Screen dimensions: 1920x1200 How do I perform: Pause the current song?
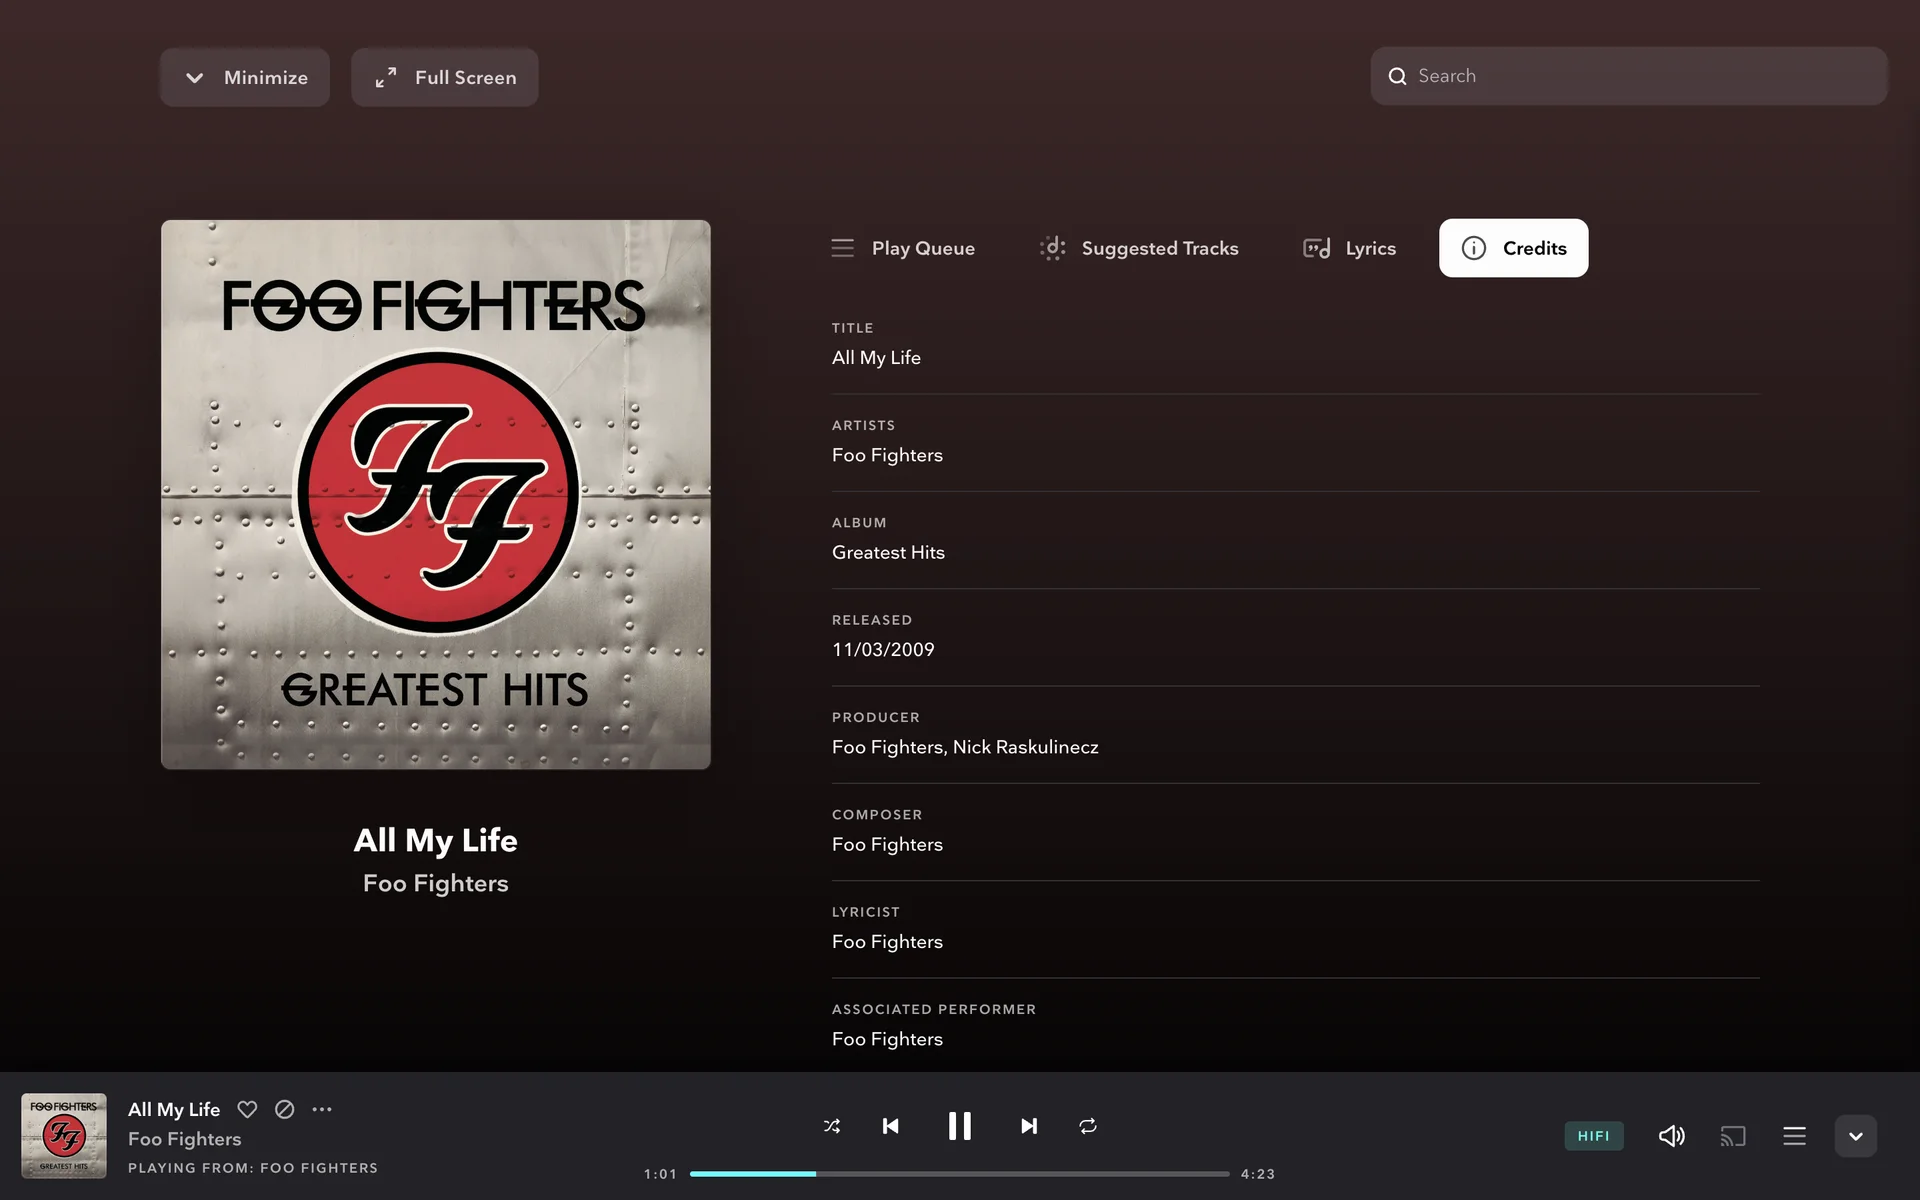pos(959,1126)
